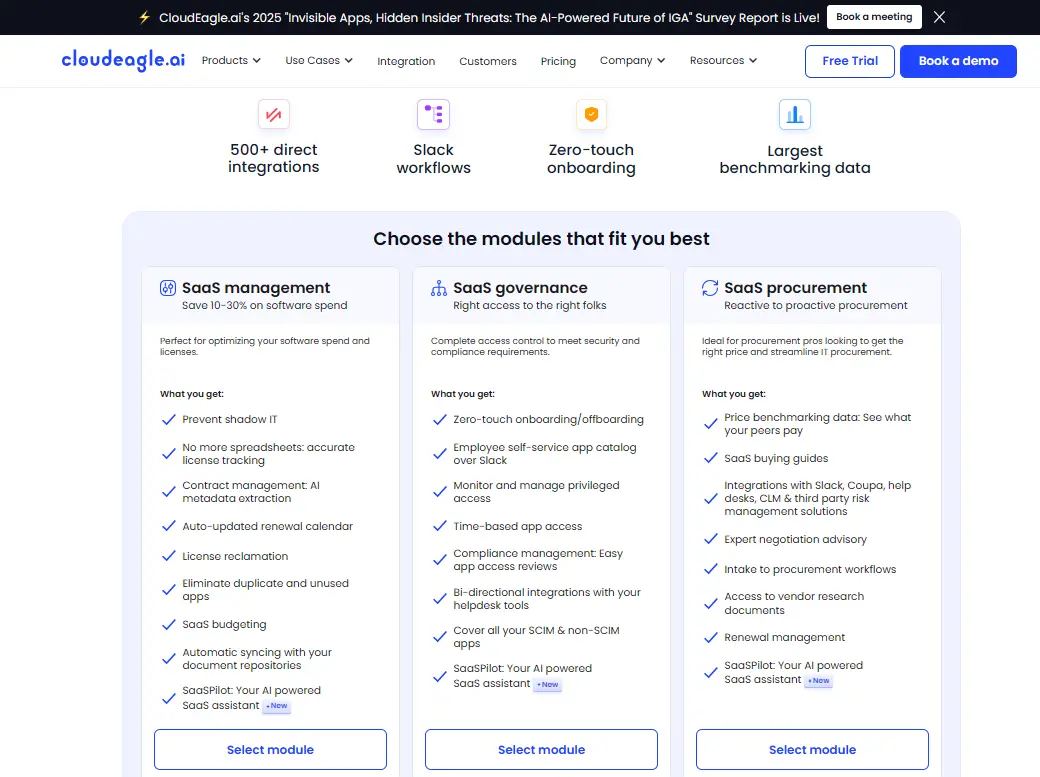1040x777 pixels.
Task: Select the SaaS governance module
Action: (x=541, y=750)
